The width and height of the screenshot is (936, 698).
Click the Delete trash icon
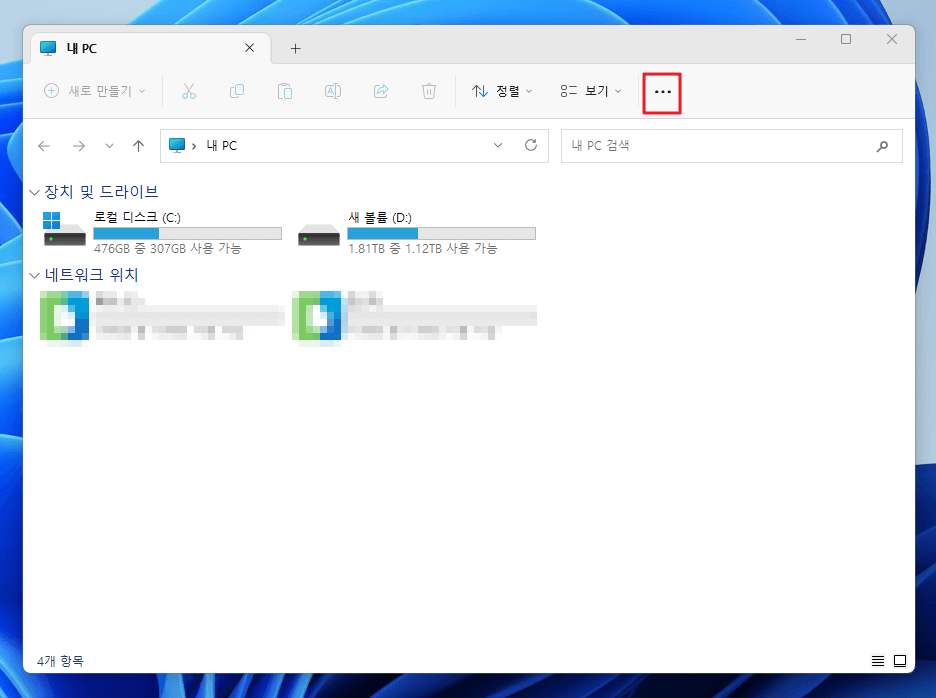(x=429, y=91)
